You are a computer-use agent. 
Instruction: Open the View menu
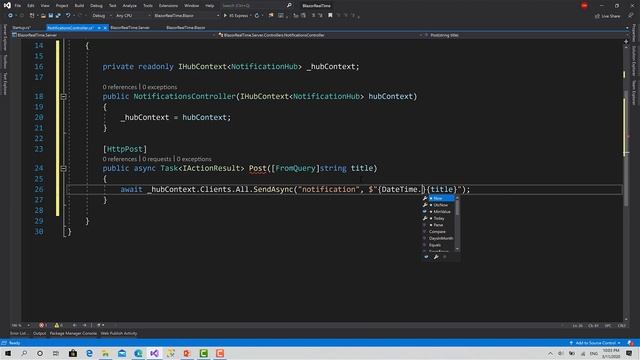point(45,6)
